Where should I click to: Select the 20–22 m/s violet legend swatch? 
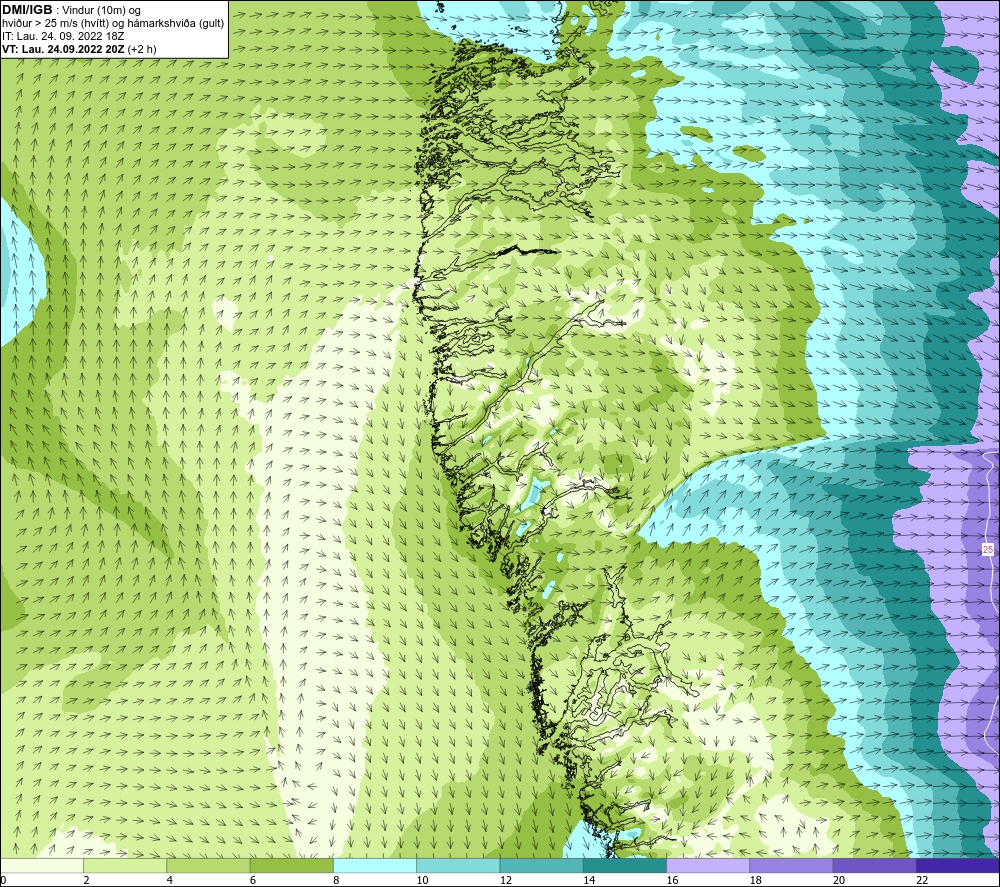pos(874,865)
